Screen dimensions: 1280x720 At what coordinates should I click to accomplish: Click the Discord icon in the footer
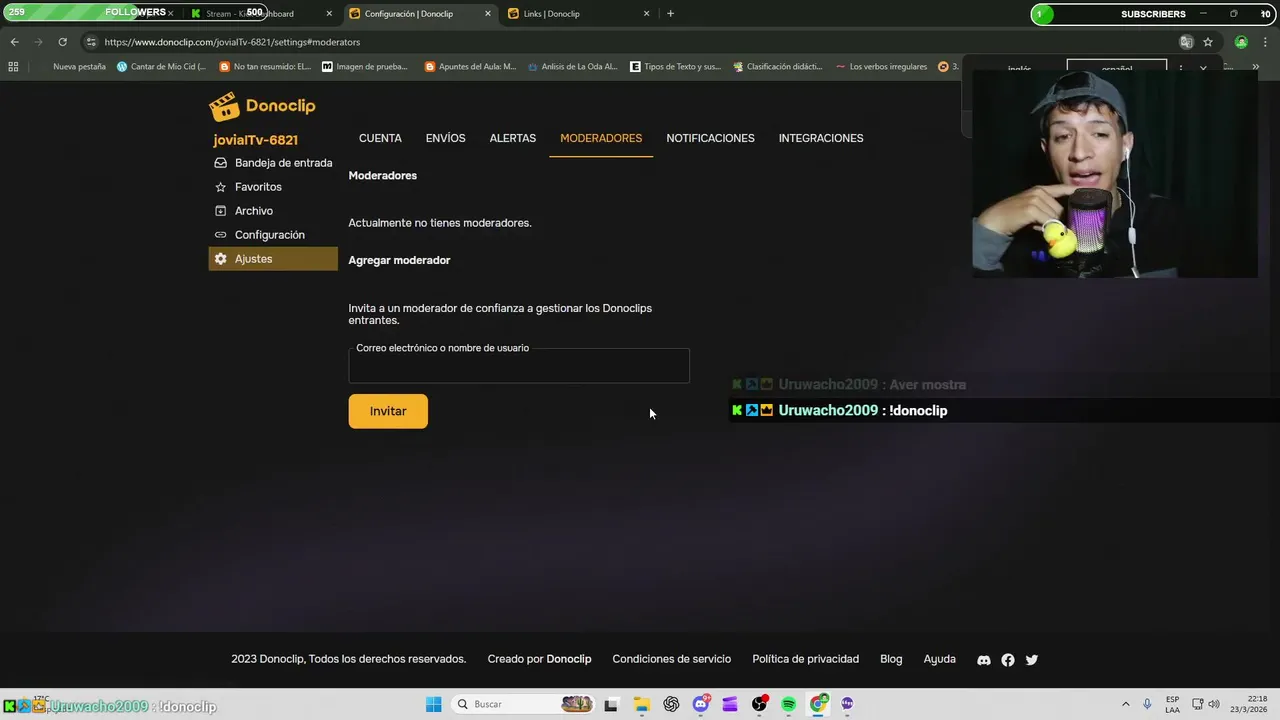(x=984, y=660)
